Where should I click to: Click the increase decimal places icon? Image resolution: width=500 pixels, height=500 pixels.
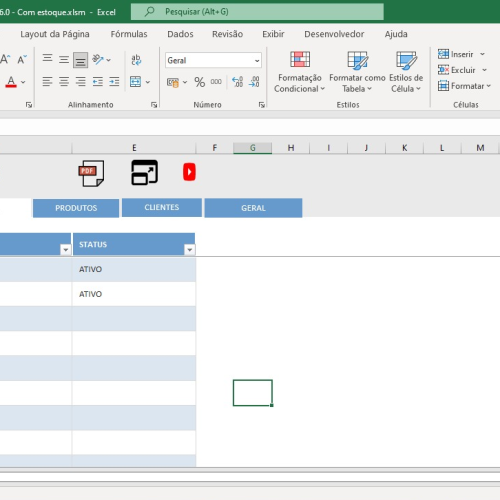click(237, 82)
